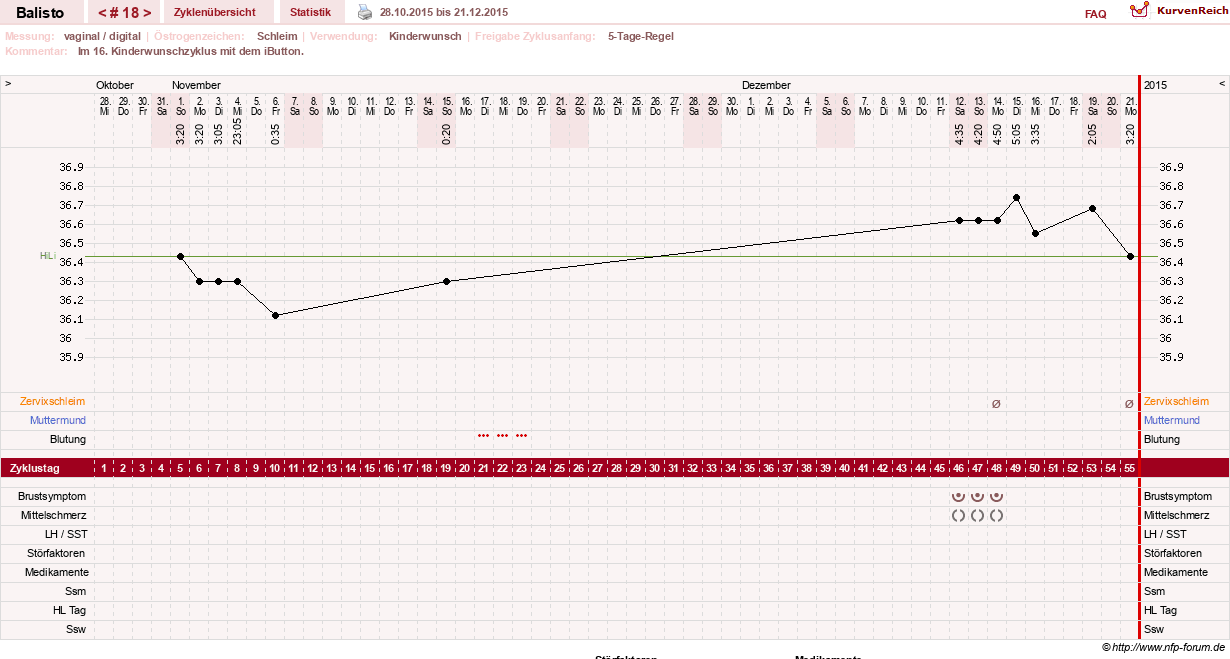
Task: Click the # 18 cycle number
Action: [125, 13]
